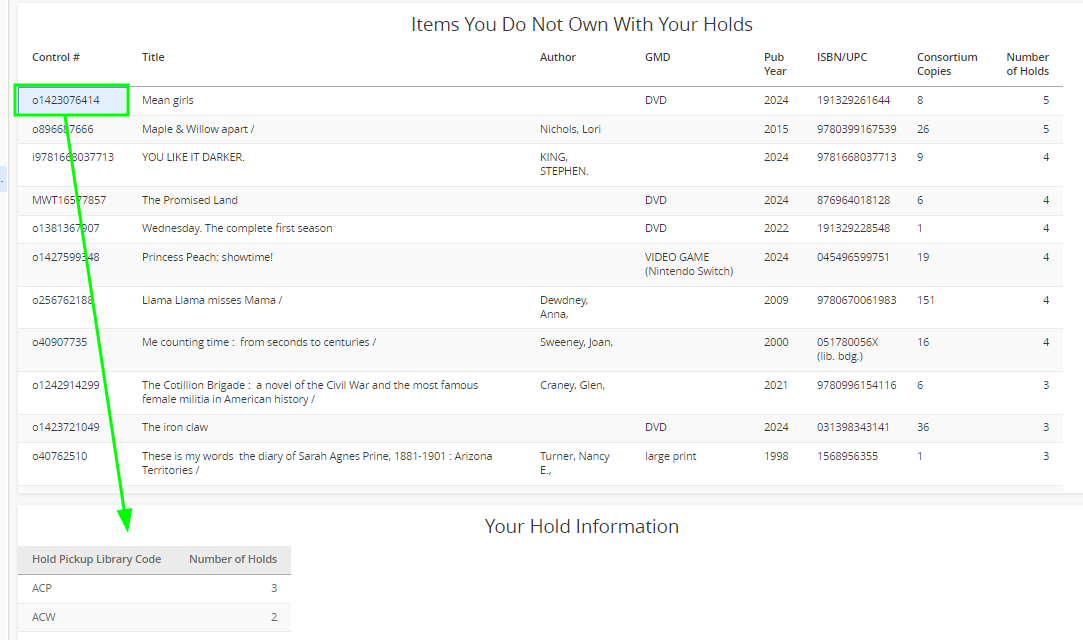Select pub year 1998 cell
This screenshot has width=1083, height=640.
click(x=776, y=456)
